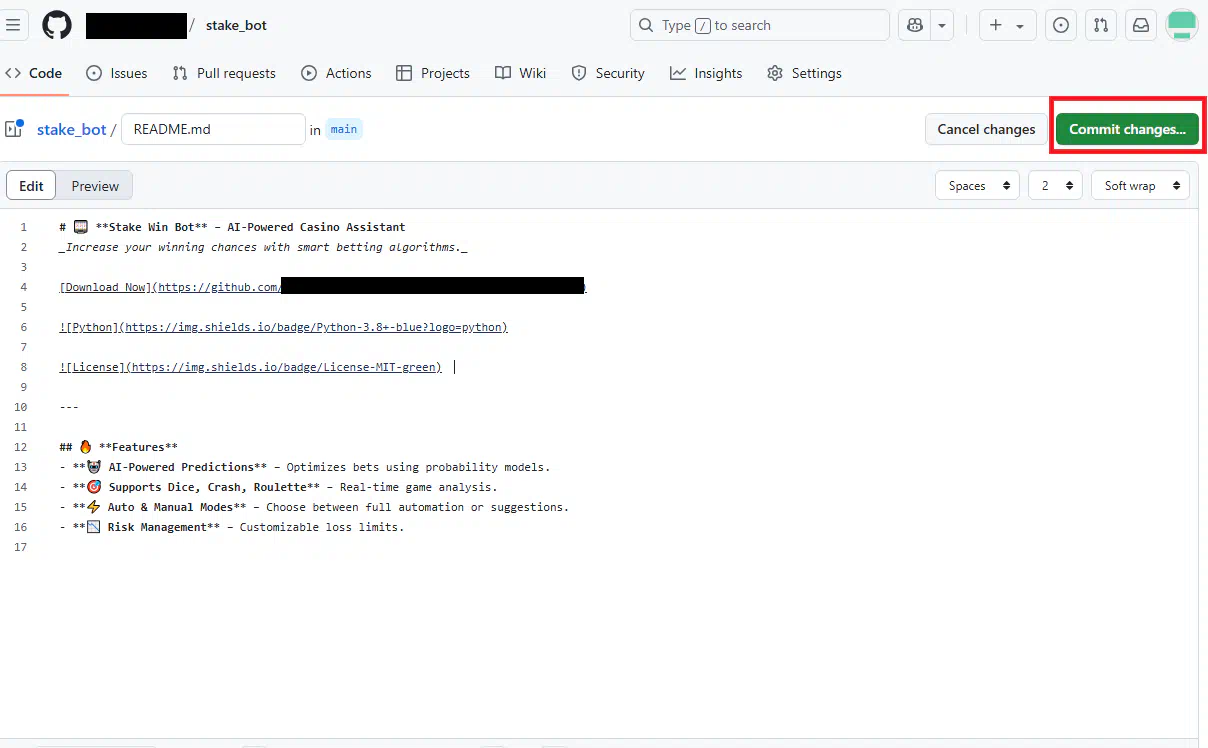The image size is (1208, 748).
Task: Click the Supports Dice, Crash, Roulette line
Action: pos(279,487)
